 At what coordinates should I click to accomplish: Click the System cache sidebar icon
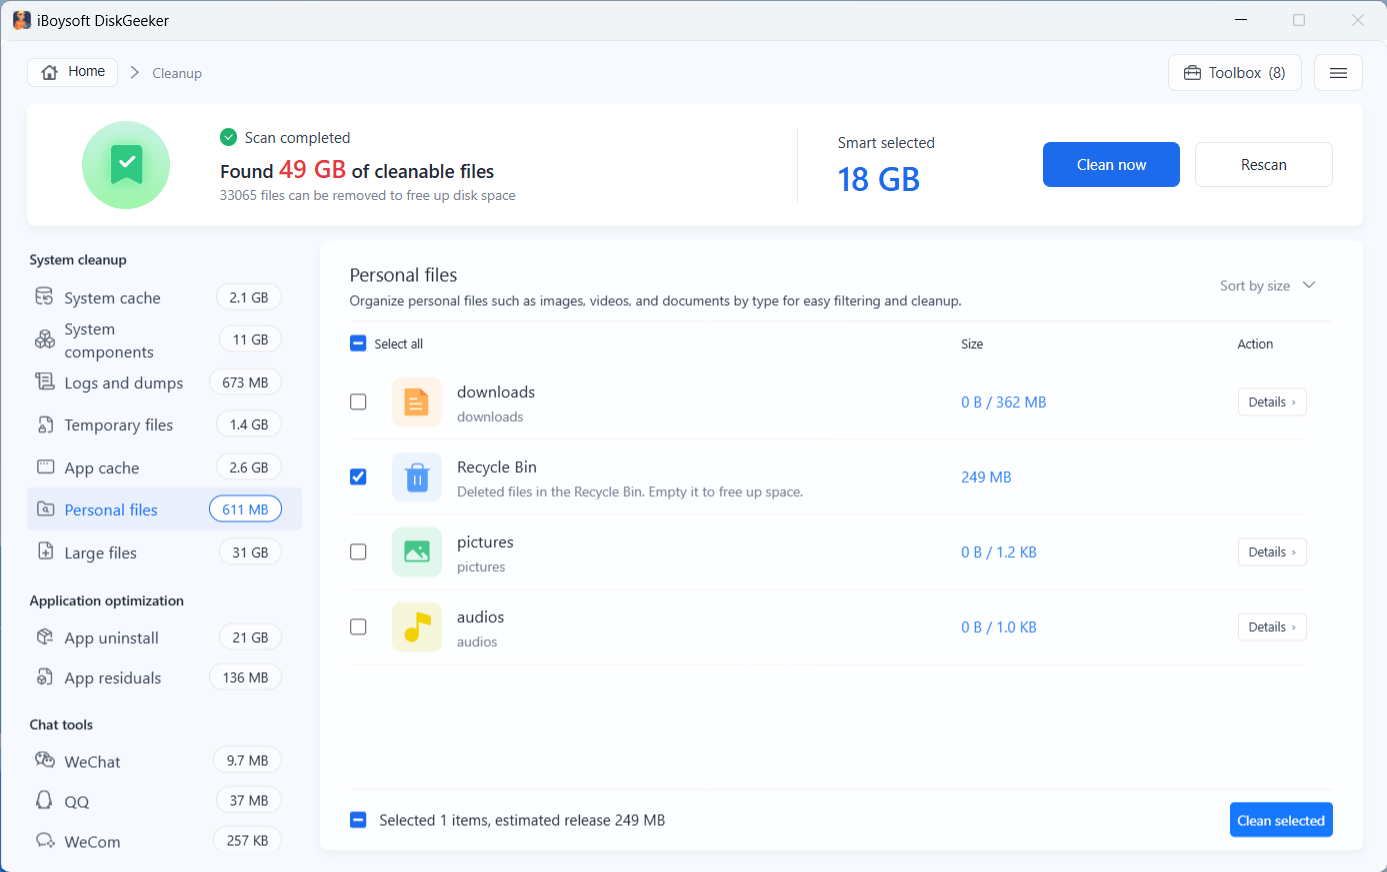tap(45, 297)
